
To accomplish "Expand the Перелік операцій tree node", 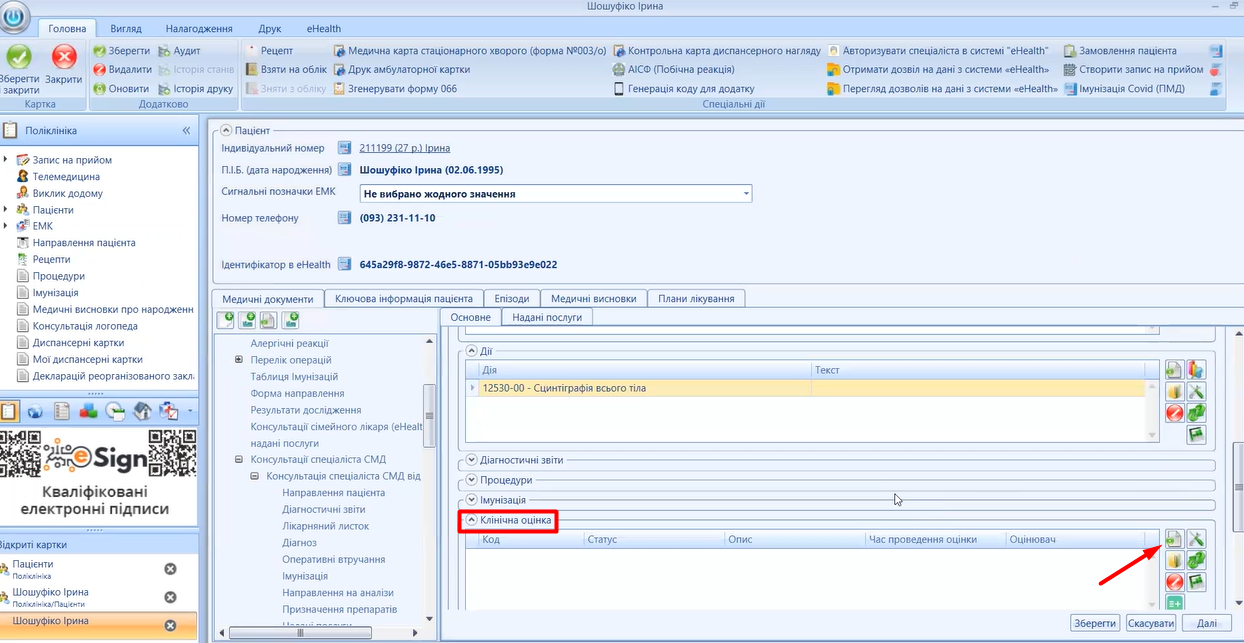I will click(x=239, y=360).
